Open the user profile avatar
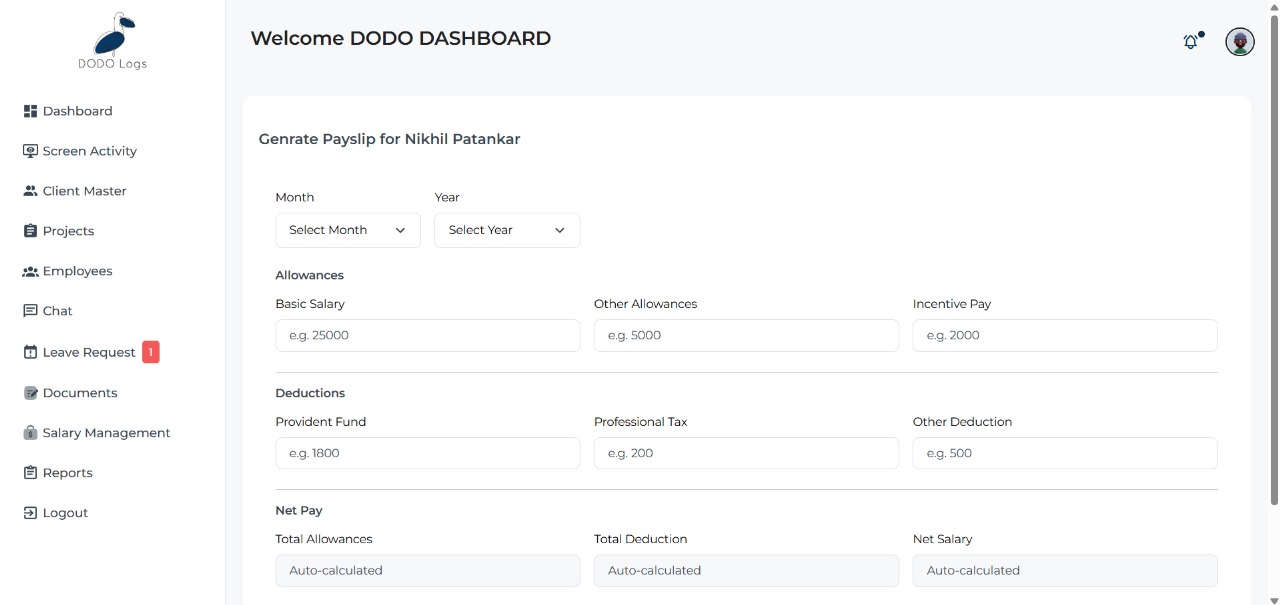This screenshot has width=1280, height=605. tap(1240, 42)
